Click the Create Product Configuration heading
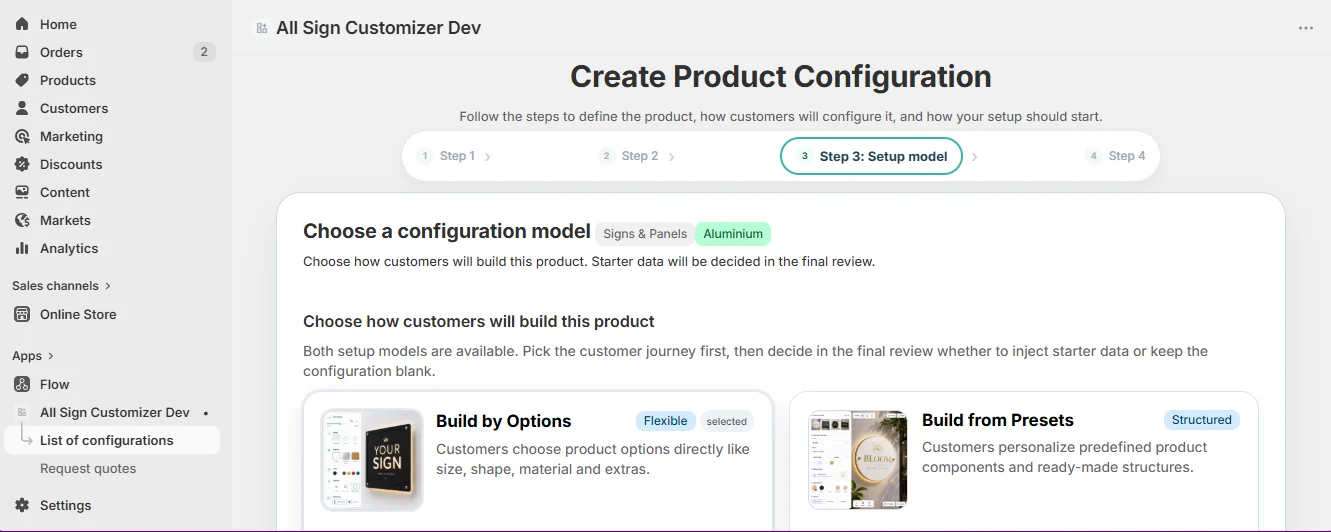The height and width of the screenshot is (532, 1331). pos(781,77)
